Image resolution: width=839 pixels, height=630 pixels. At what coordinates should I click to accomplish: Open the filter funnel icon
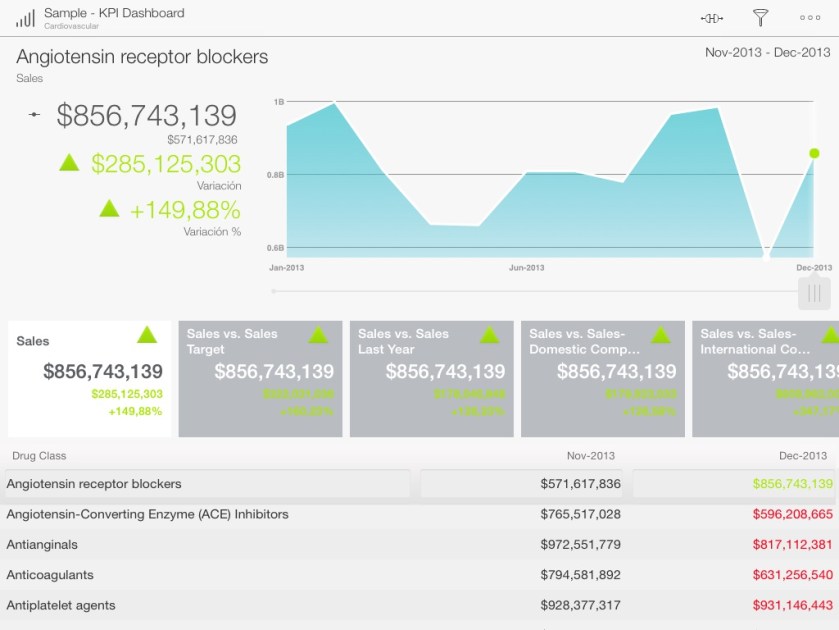pyautogui.click(x=760, y=18)
